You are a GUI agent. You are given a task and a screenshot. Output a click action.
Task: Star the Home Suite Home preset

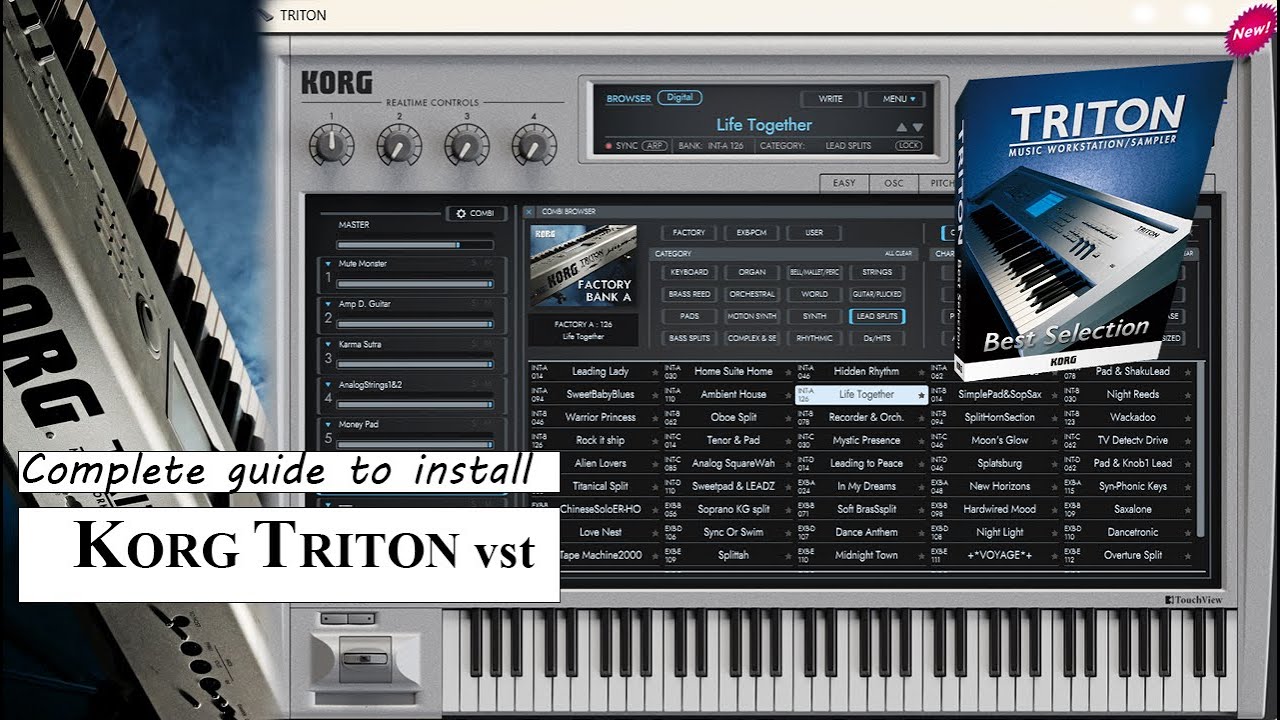click(x=788, y=372)
